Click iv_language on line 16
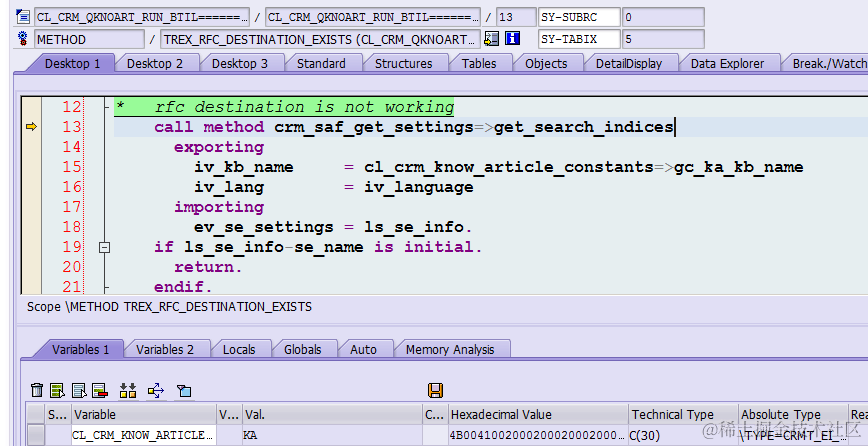Viewport: 868px width, 446px height. tap(419, 187)
